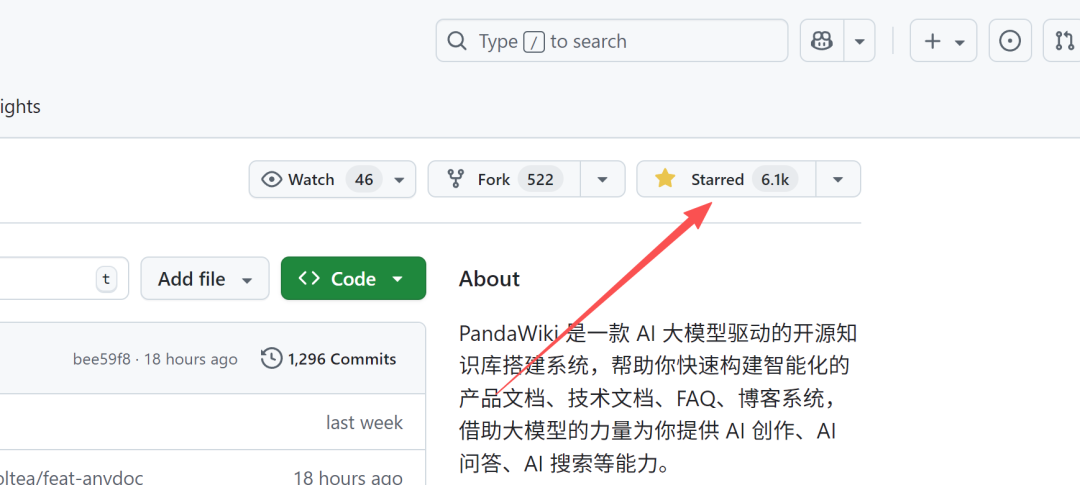Screen dimensions: 1080x485
Task: Focus the 'Type / to search' field
Action: [610, 41]
